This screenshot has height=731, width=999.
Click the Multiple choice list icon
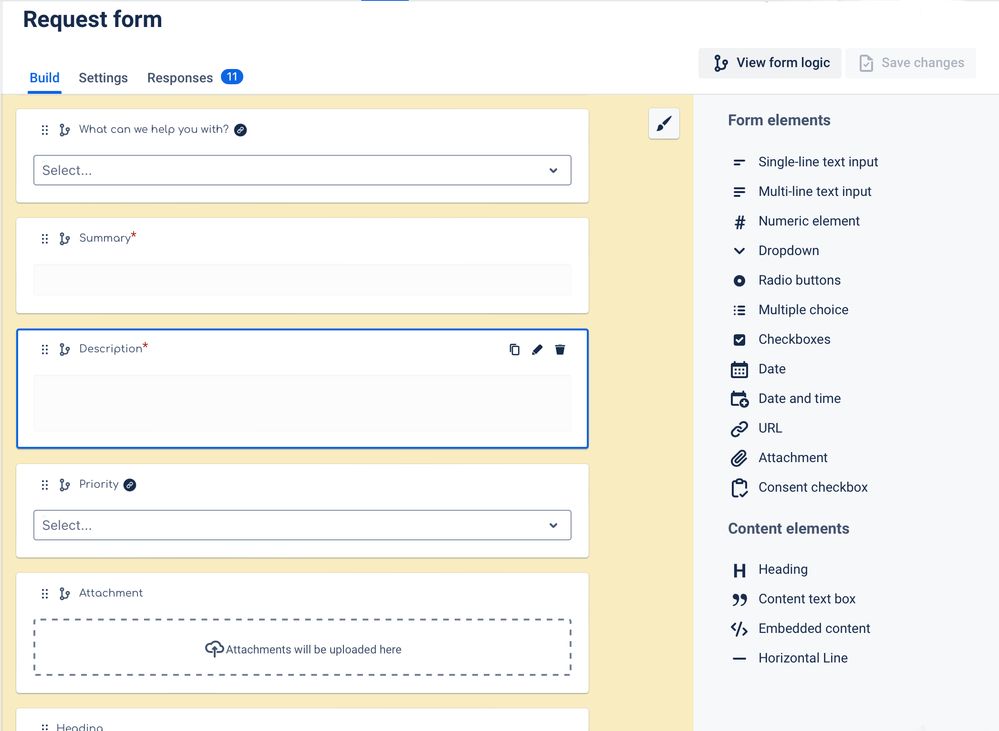click(x=739, y=310)
